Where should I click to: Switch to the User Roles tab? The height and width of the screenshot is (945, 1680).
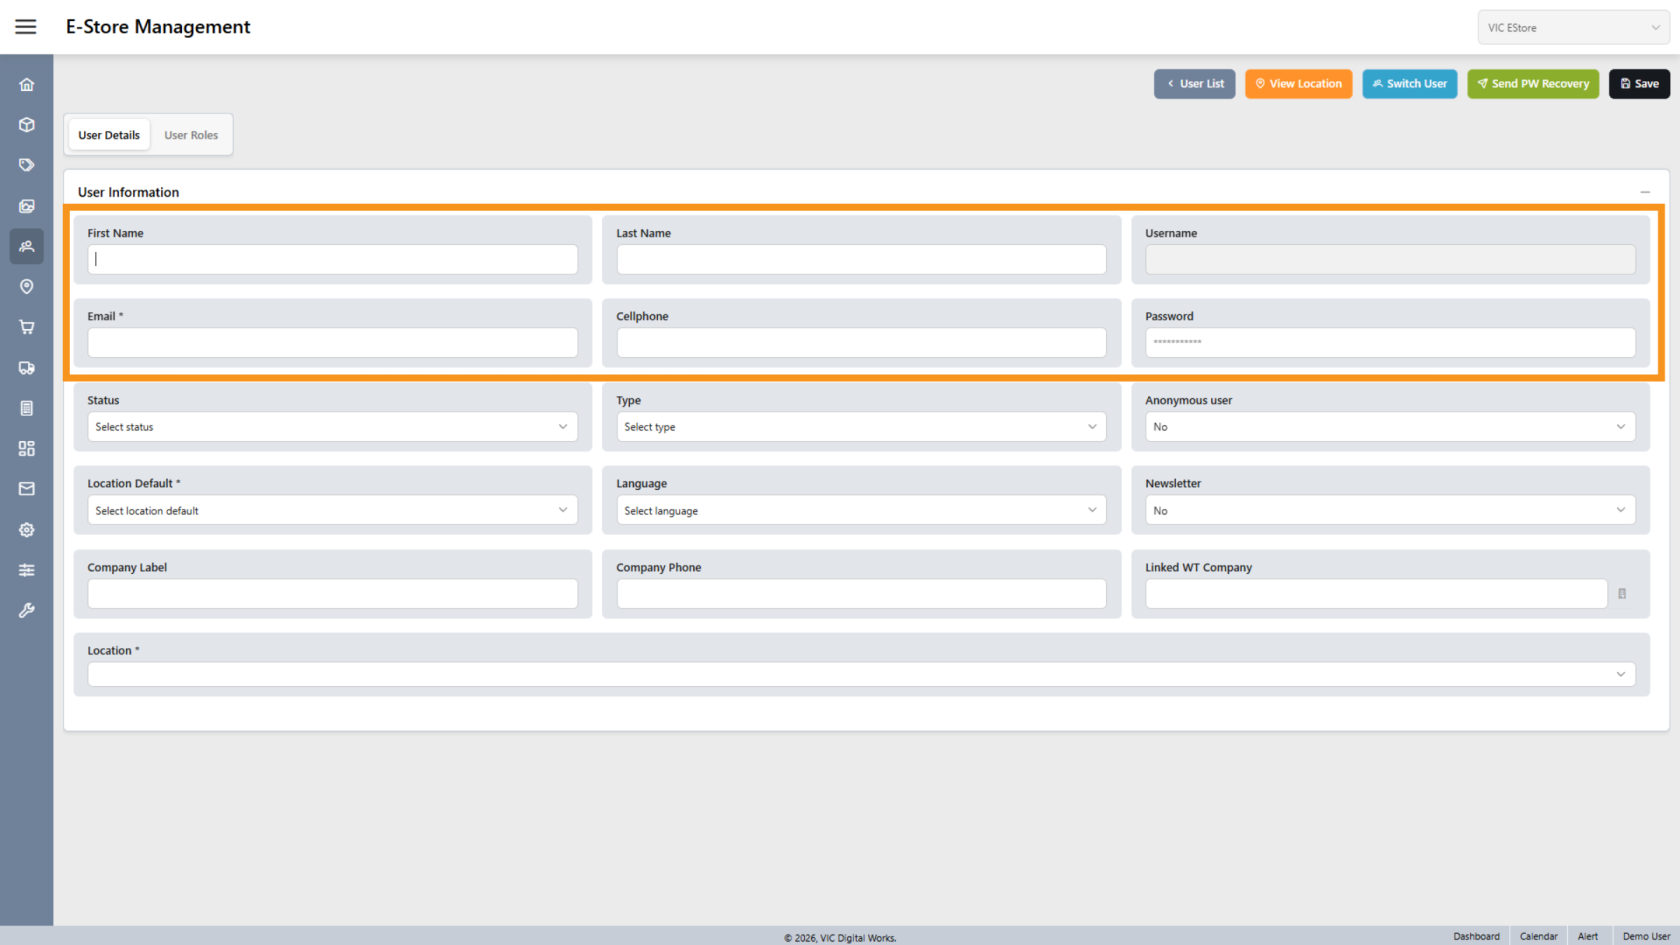click(191, 135)
